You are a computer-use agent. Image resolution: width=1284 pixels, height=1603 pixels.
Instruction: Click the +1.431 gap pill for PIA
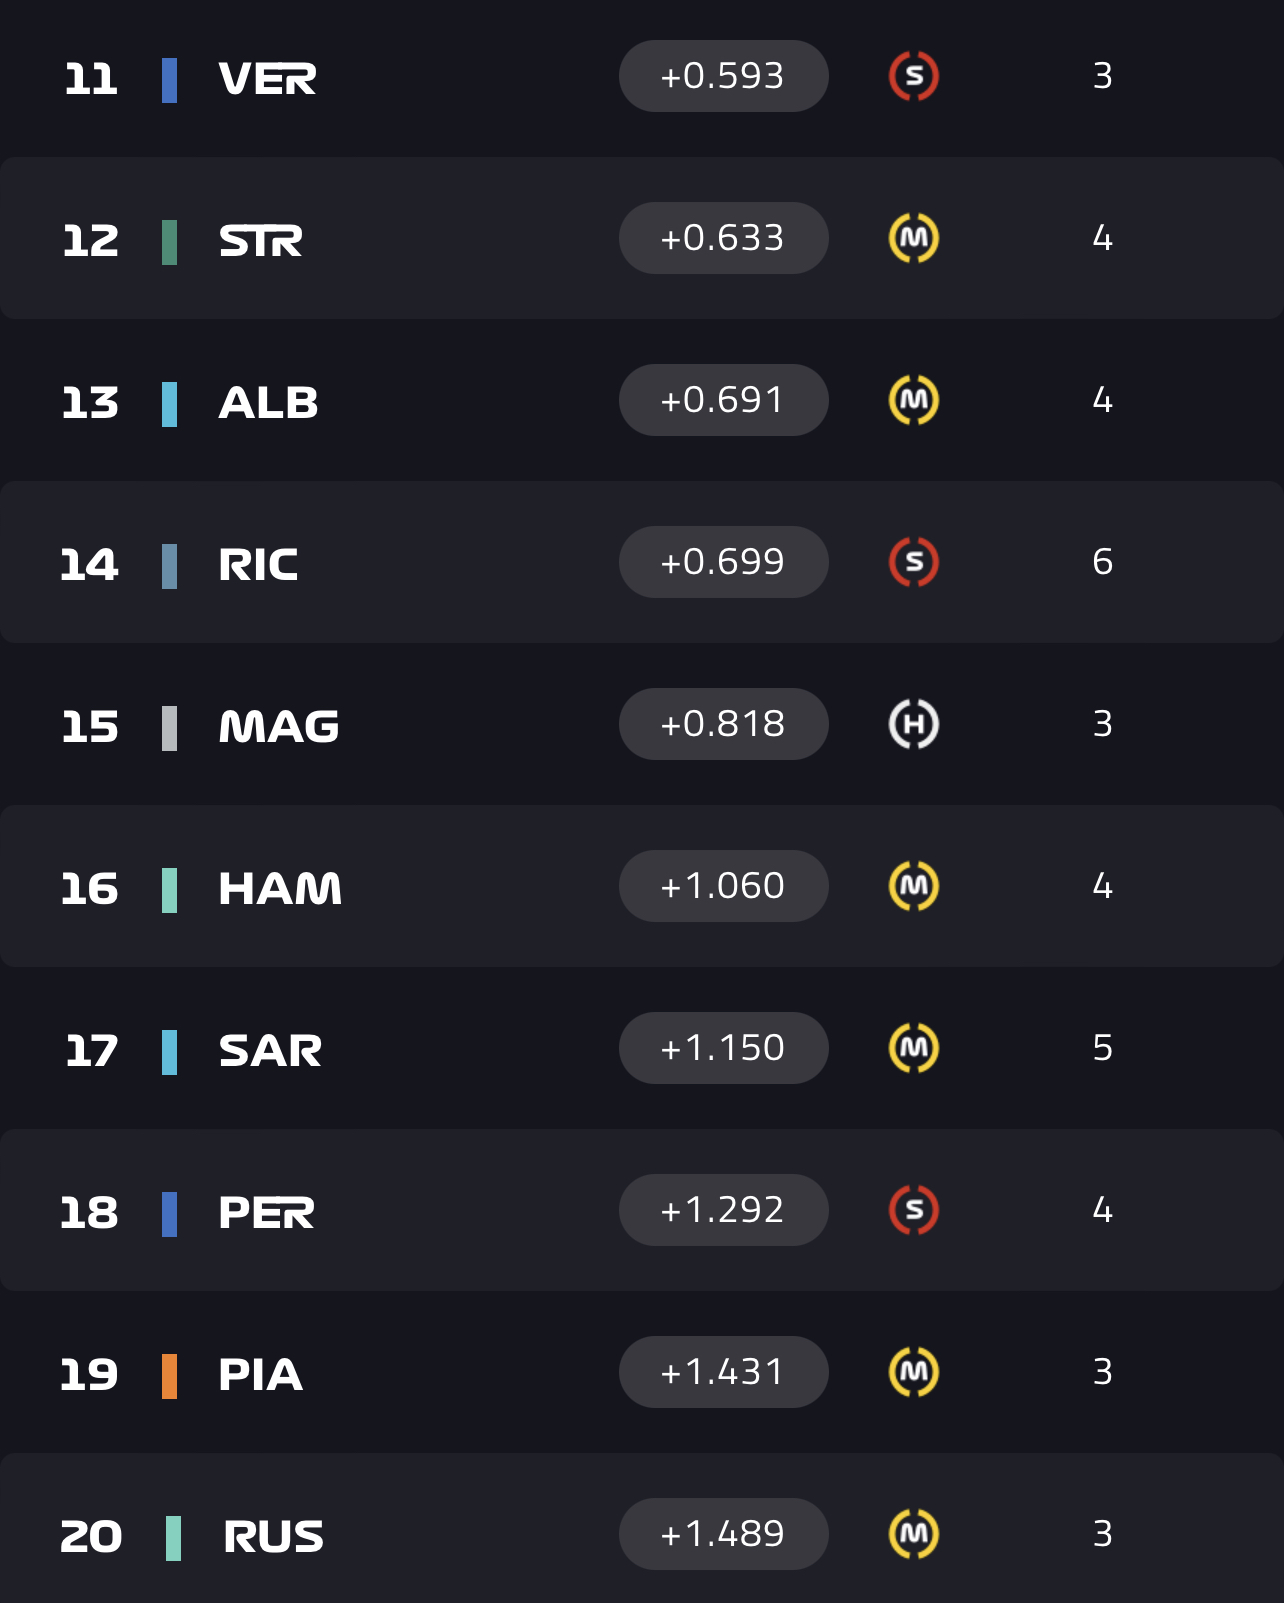[x=723, y=1372]
